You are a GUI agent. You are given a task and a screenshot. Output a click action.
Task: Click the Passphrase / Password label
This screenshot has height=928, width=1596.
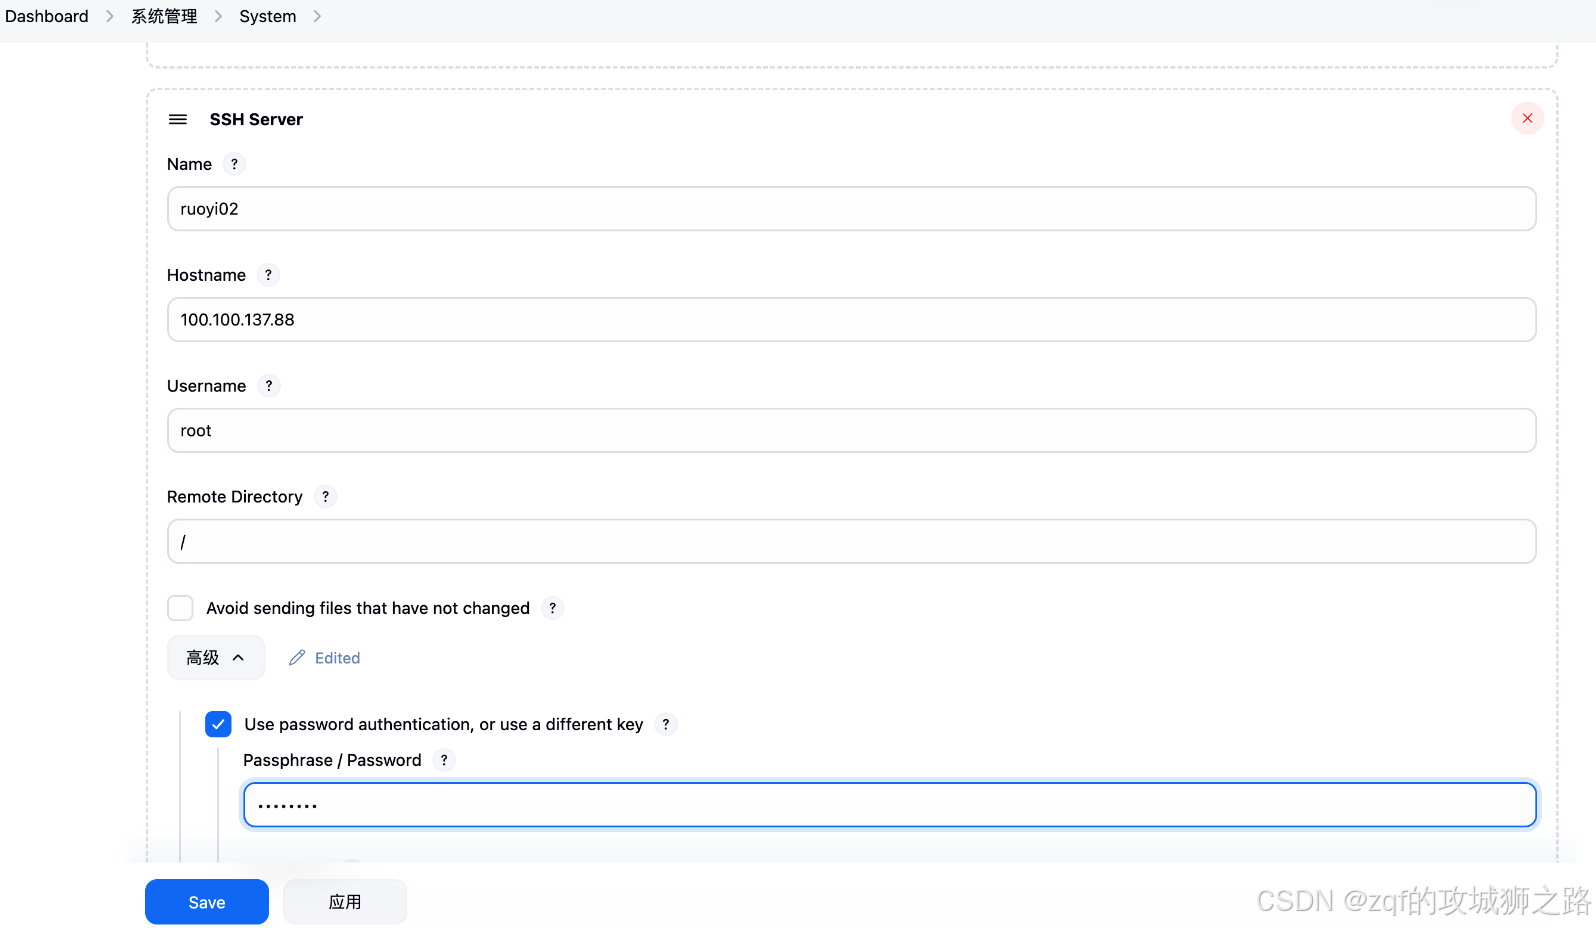pyautogui.click(x=332, y=760)
